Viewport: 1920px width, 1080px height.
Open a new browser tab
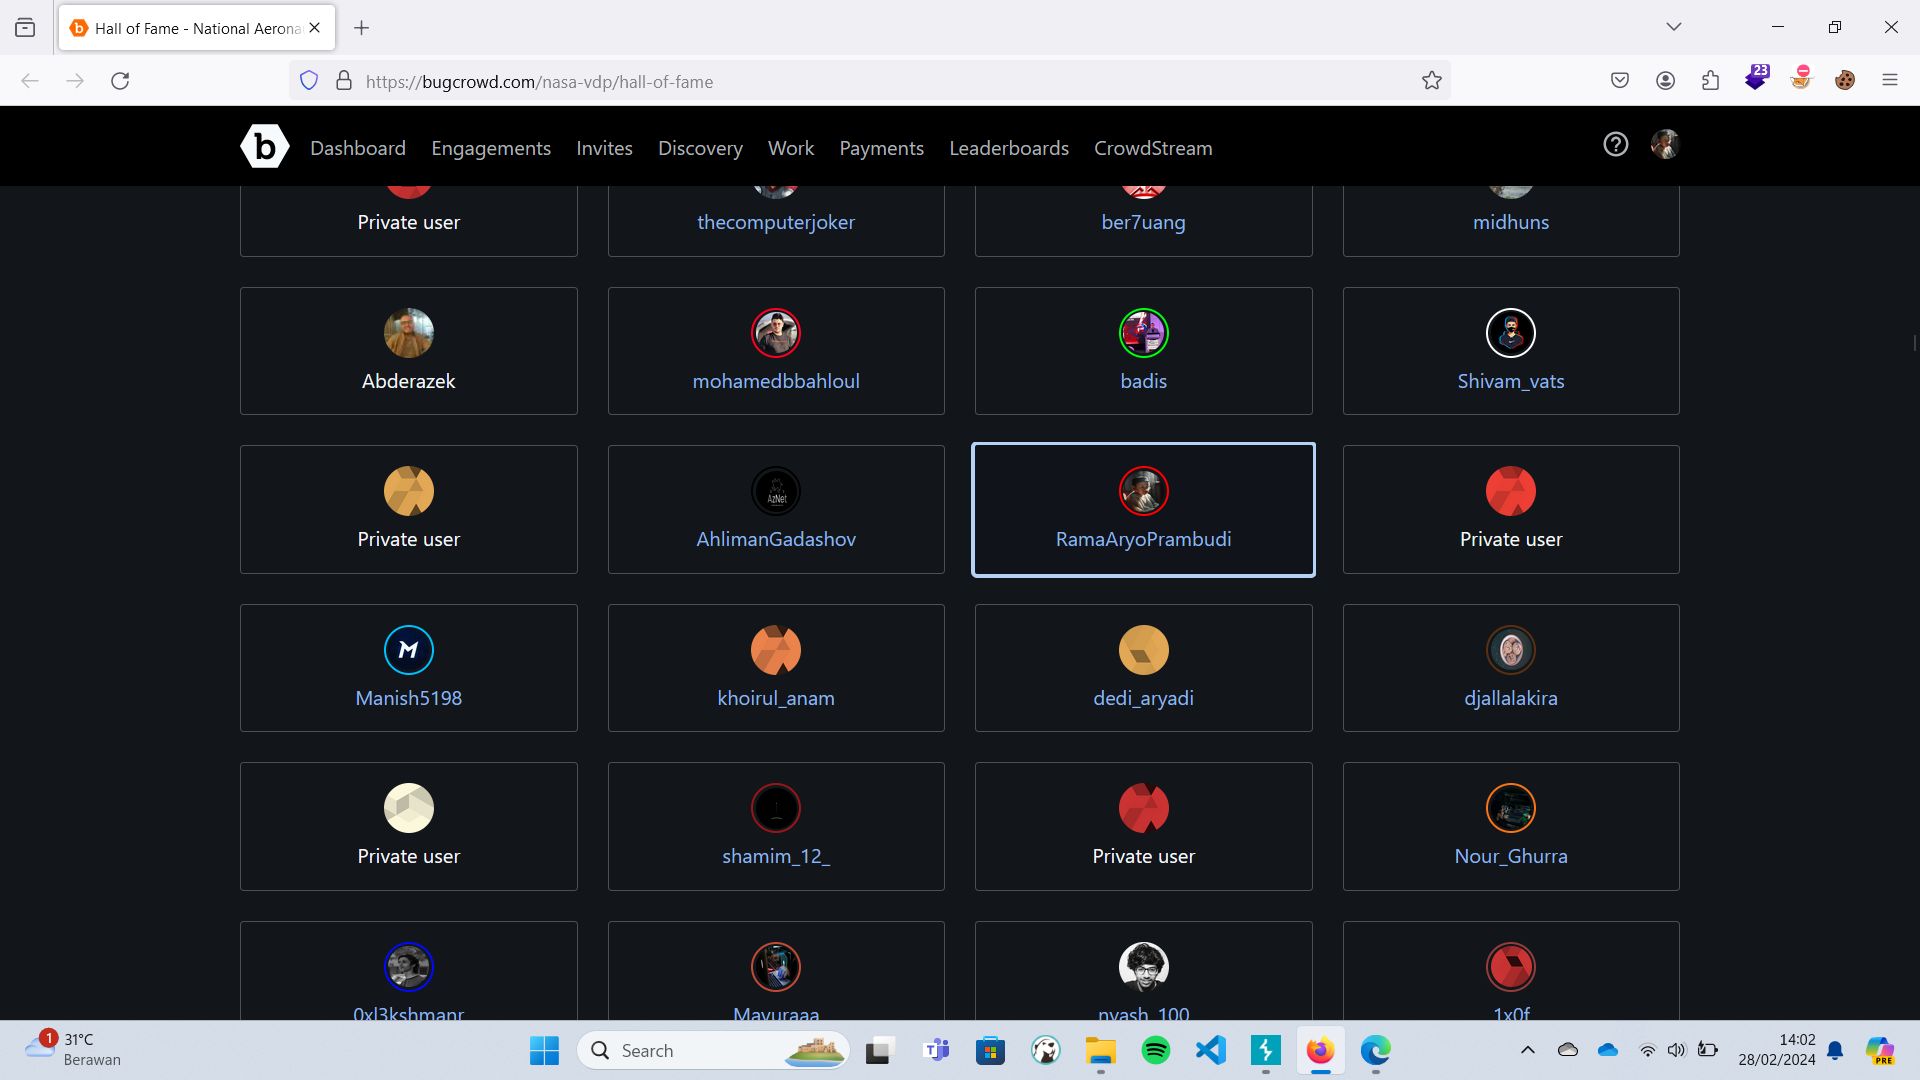[362, 28]
